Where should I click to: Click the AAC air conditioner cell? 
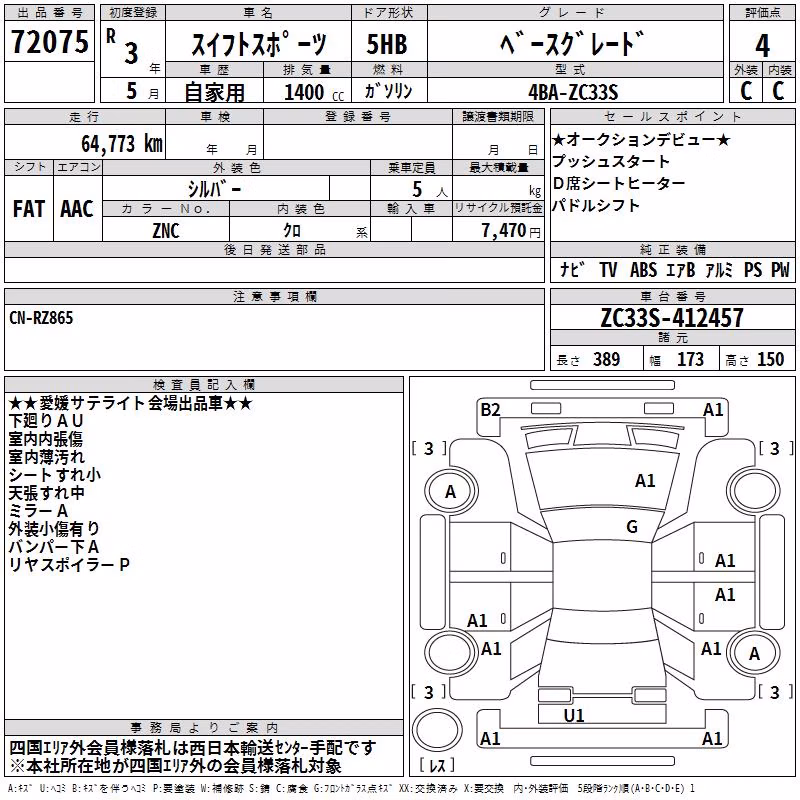click(x=77, y=209)
